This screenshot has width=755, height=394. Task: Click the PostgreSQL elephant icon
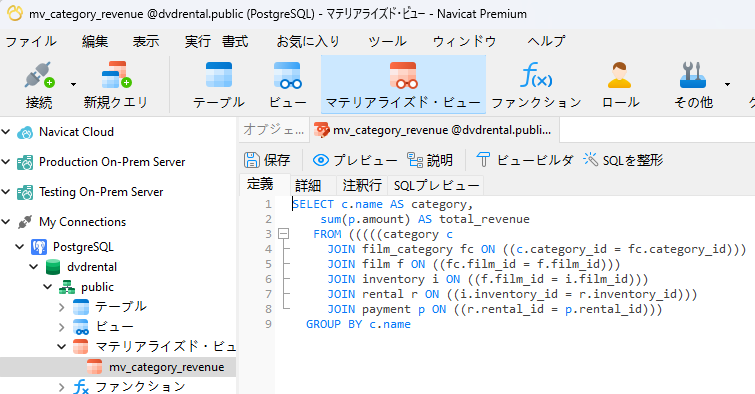39,247
